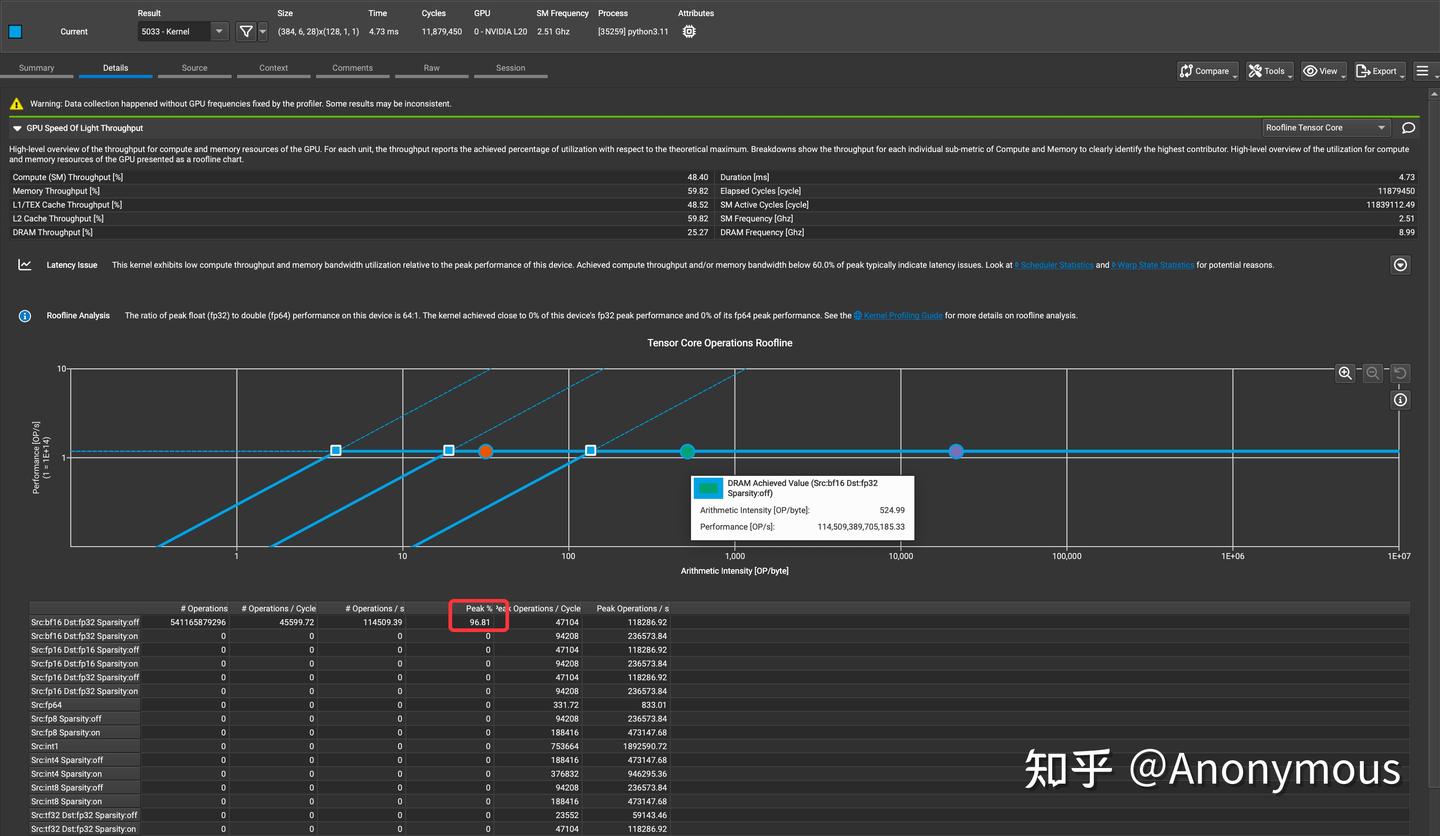The width and height of the screenshot is (1440, 836).
Task: Zoom in on the roofline chart
Action: (x=1345, y=373)
